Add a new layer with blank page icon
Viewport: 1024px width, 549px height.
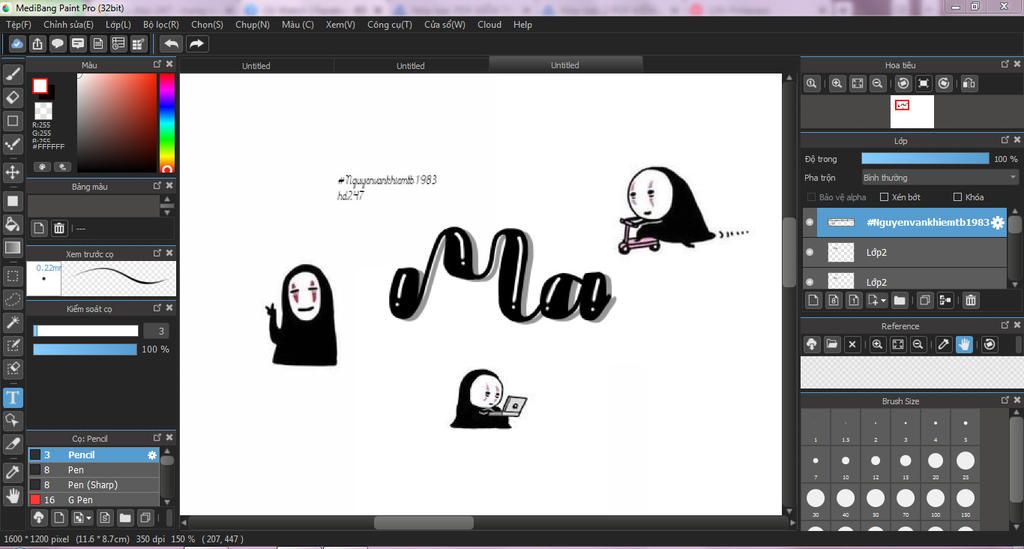coord(813,300)
